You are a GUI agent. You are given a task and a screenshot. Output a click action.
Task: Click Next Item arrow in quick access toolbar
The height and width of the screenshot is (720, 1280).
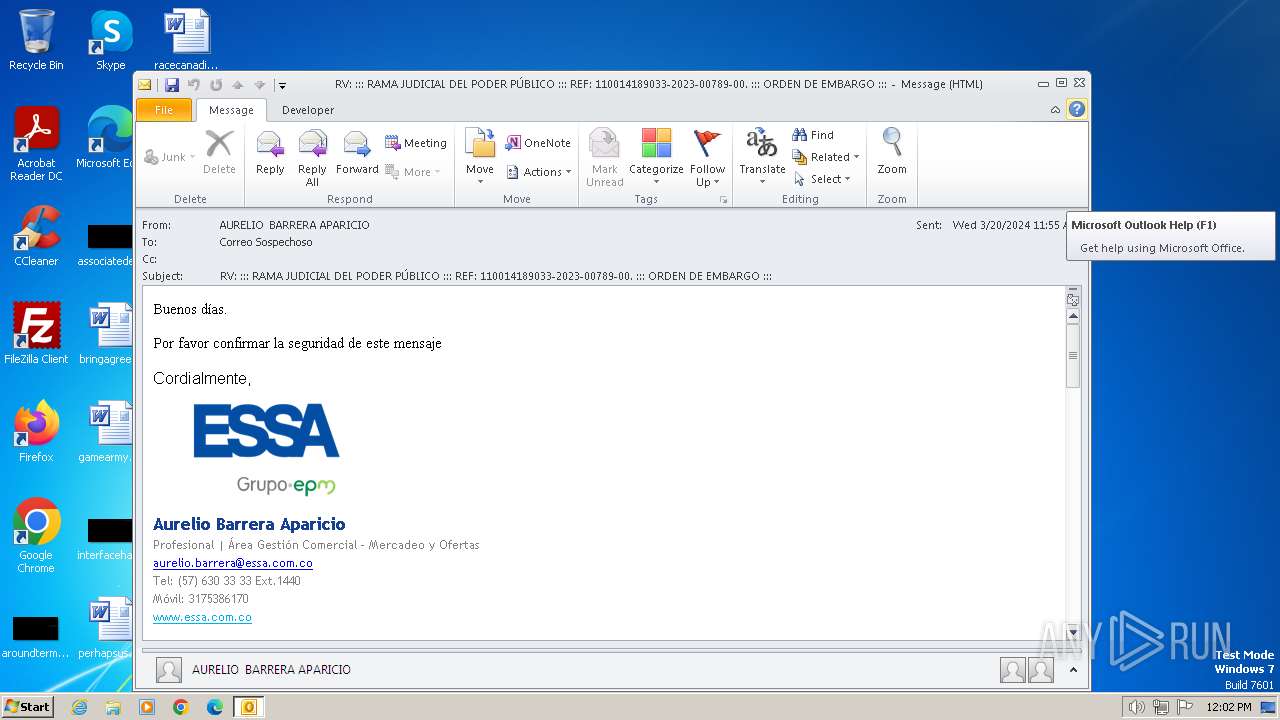(260, 85)
